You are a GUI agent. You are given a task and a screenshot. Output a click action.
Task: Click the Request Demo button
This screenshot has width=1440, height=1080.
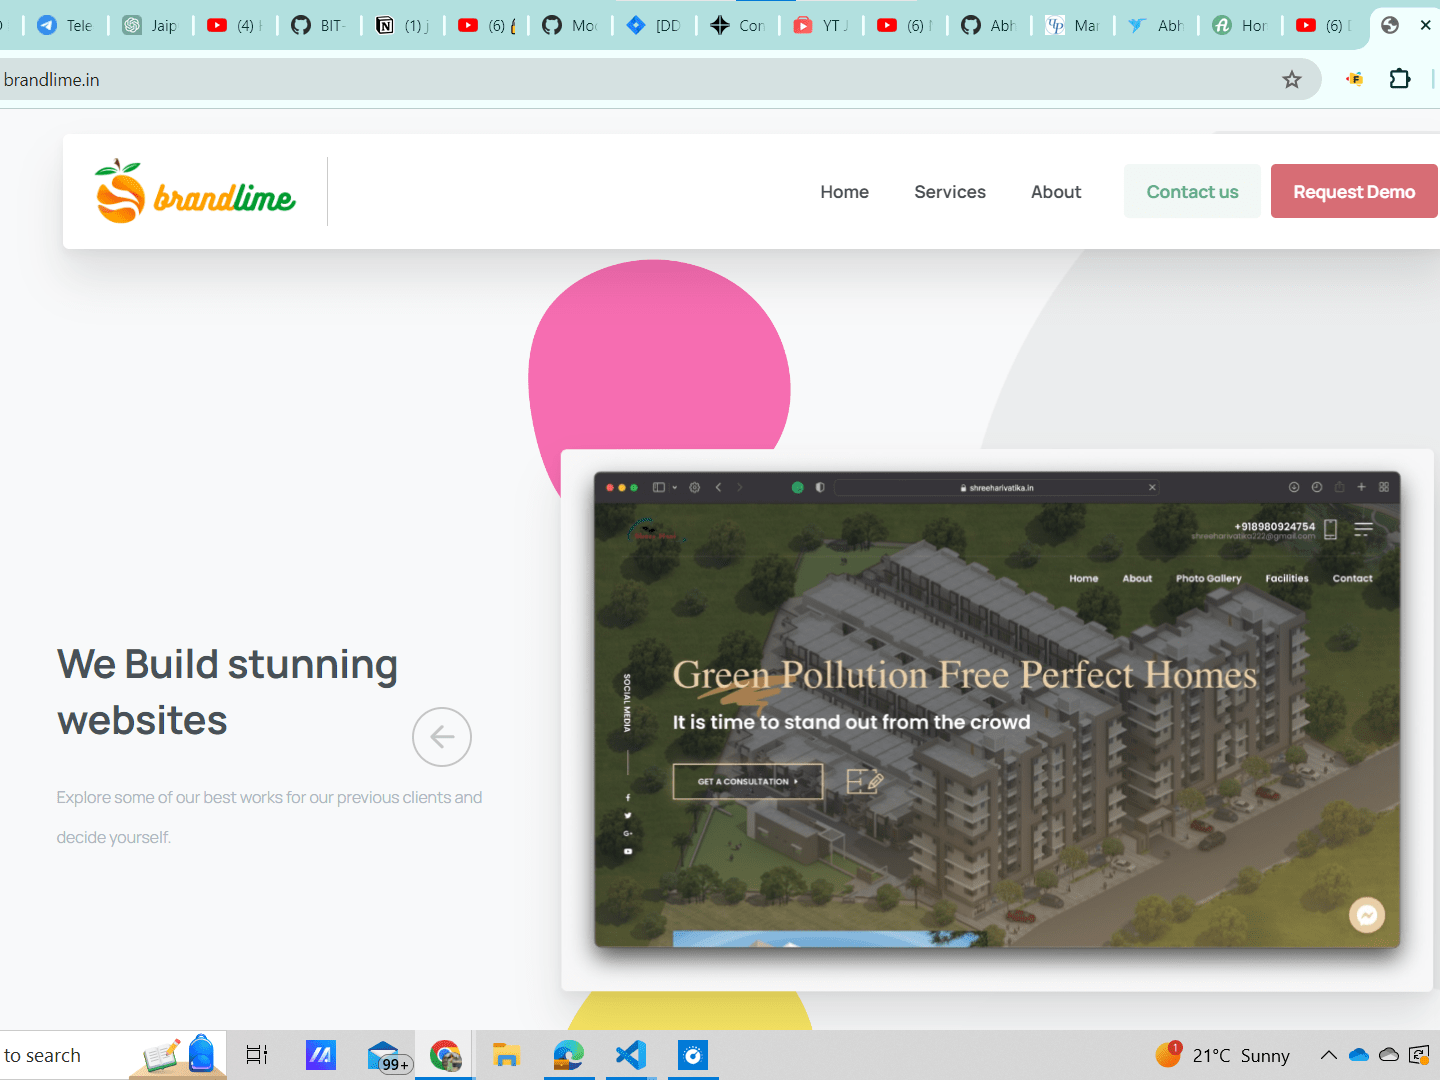click(1354, 191)
